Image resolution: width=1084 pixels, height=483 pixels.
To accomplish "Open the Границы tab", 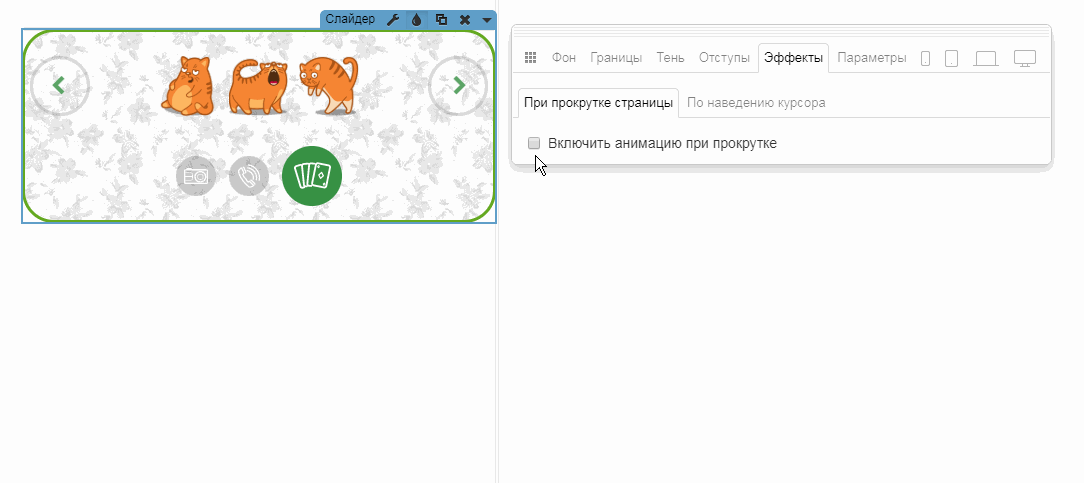I will point(616,58).
